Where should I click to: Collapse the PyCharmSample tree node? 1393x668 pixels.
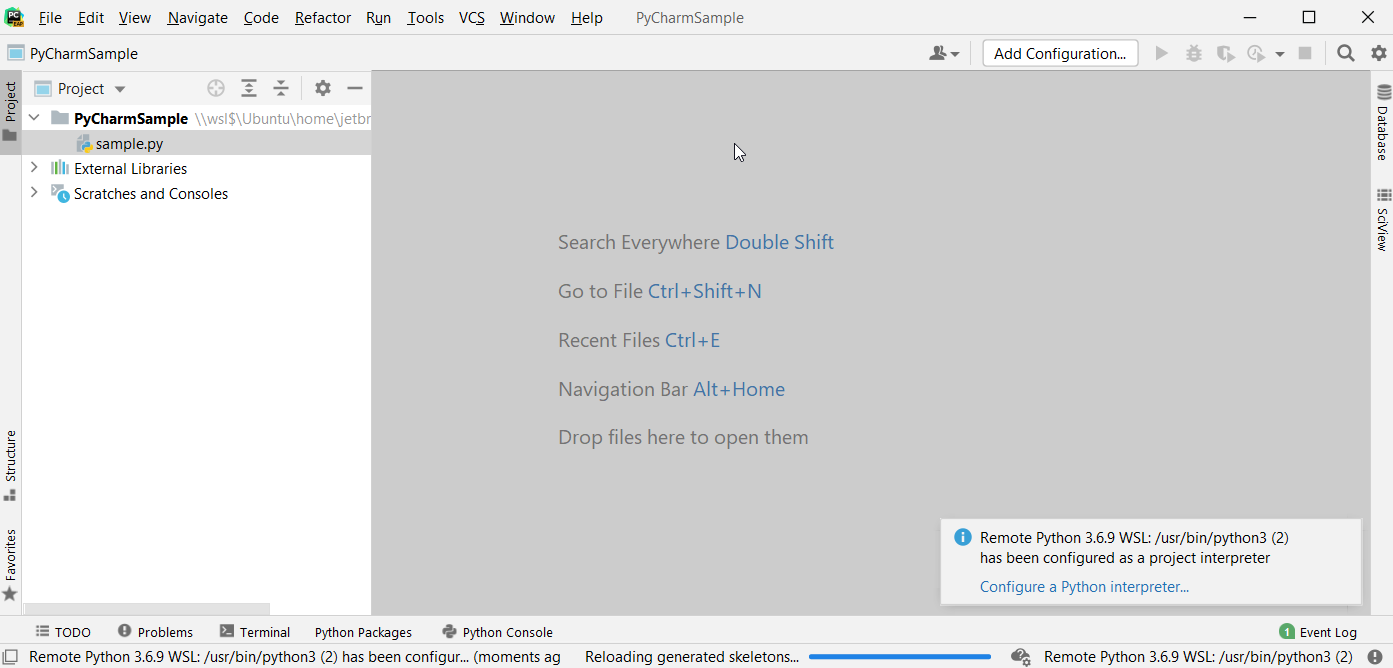34,118
